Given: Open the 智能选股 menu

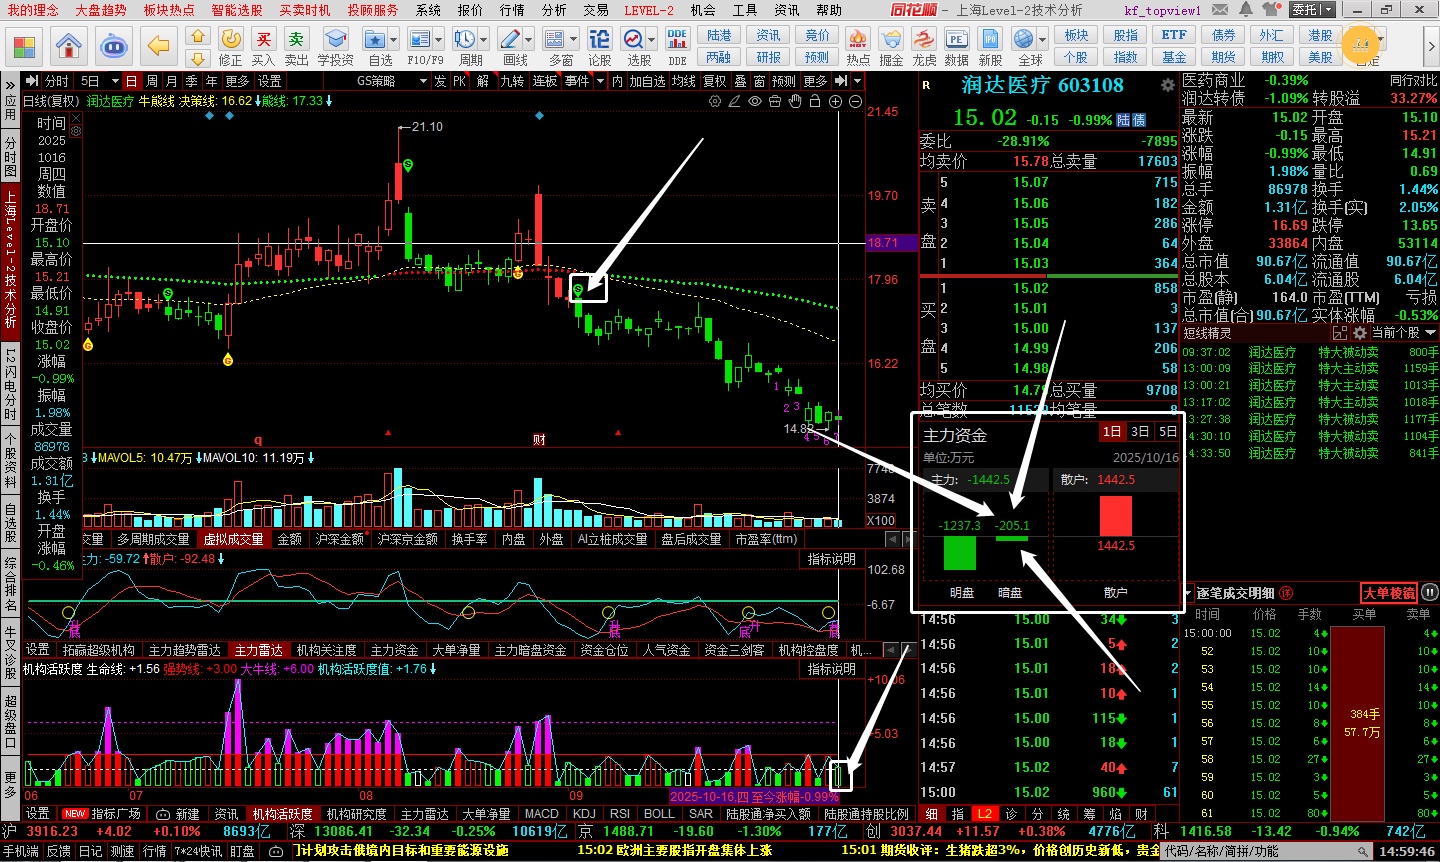Looking at the screenshot, I should (237, 10).
